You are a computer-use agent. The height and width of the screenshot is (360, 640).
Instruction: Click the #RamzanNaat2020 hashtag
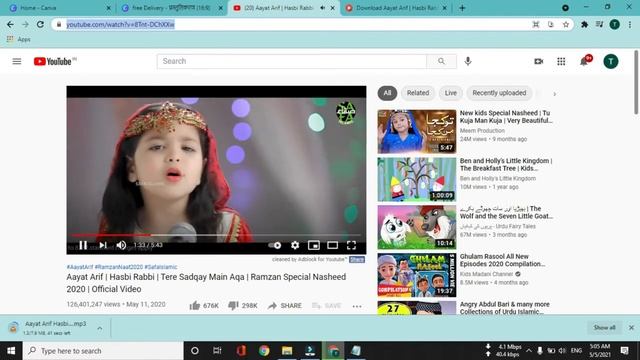point(119,267)
